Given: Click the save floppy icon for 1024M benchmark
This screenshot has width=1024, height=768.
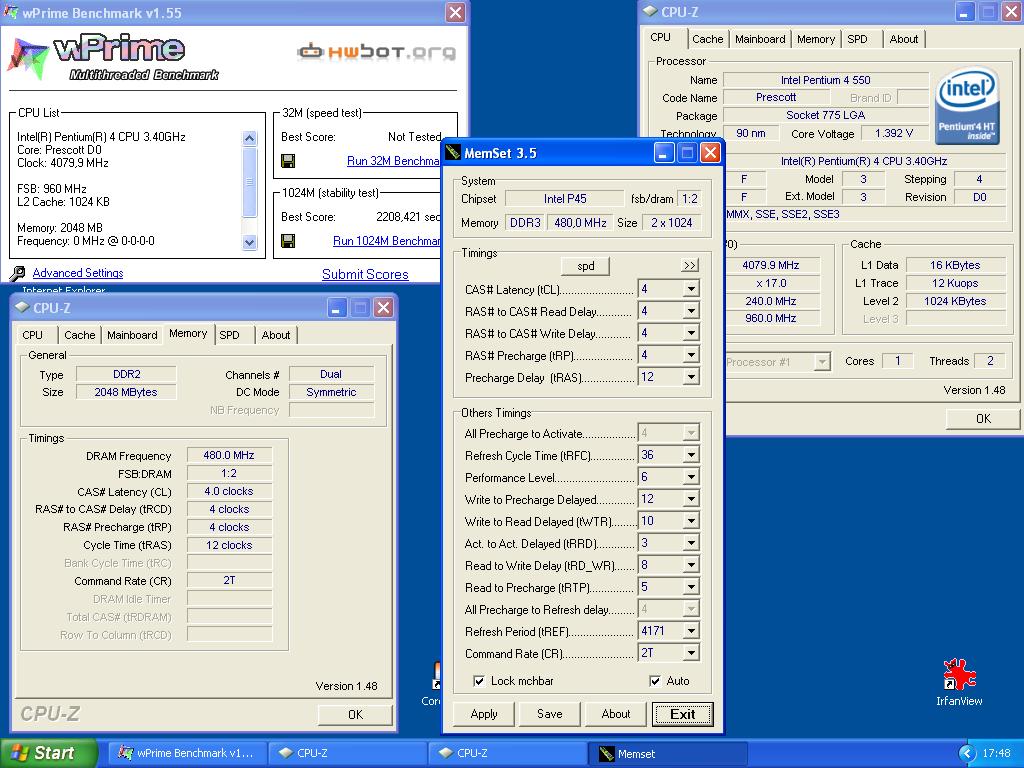Looking at the screenshot, I should pos(288,241).
